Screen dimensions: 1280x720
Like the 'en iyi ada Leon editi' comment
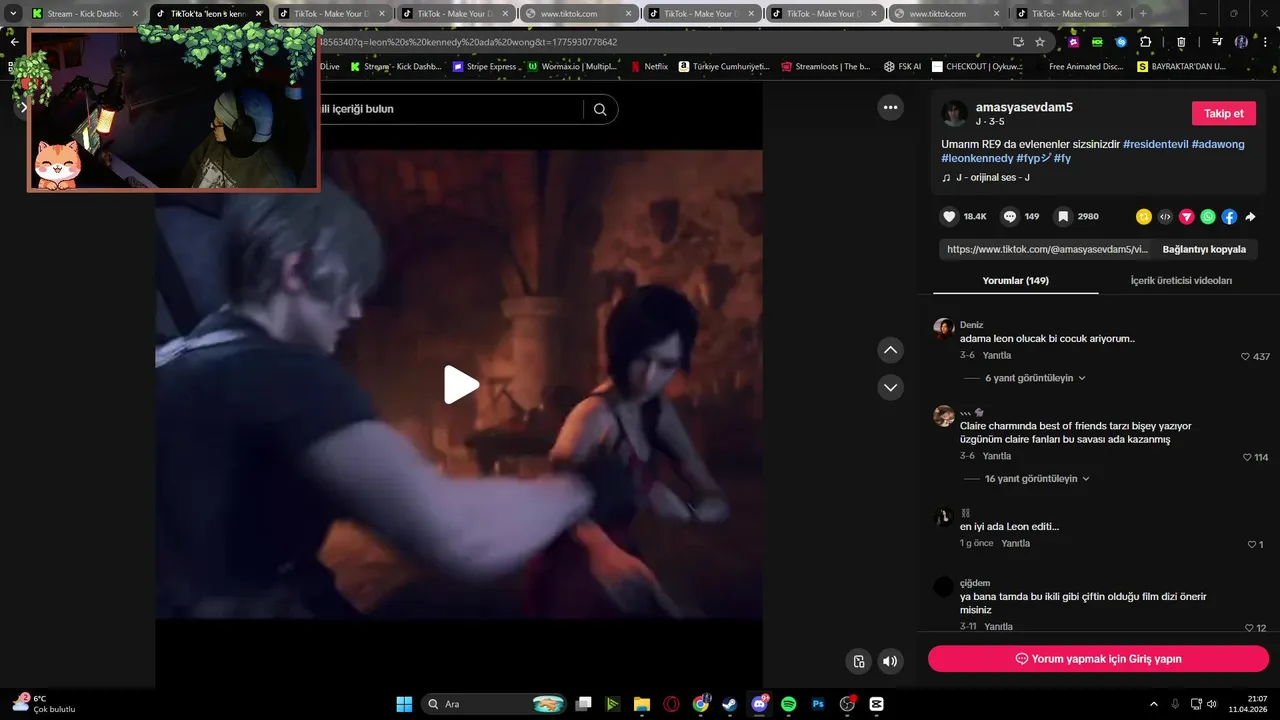pyautogui.click(x=1252, y=545)
